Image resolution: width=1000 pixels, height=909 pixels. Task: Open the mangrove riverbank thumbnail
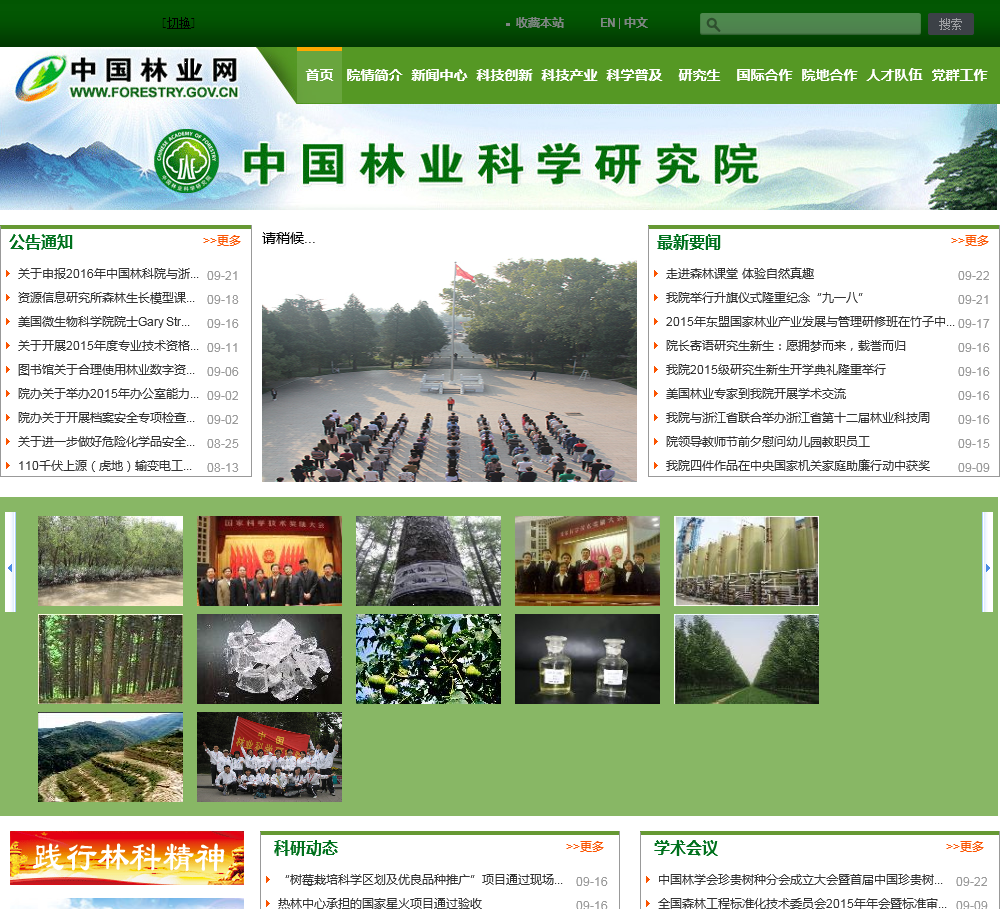pos(110,561)
